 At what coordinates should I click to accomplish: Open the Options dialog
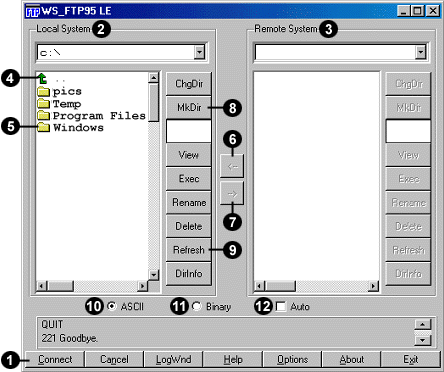tap(292, 360)
